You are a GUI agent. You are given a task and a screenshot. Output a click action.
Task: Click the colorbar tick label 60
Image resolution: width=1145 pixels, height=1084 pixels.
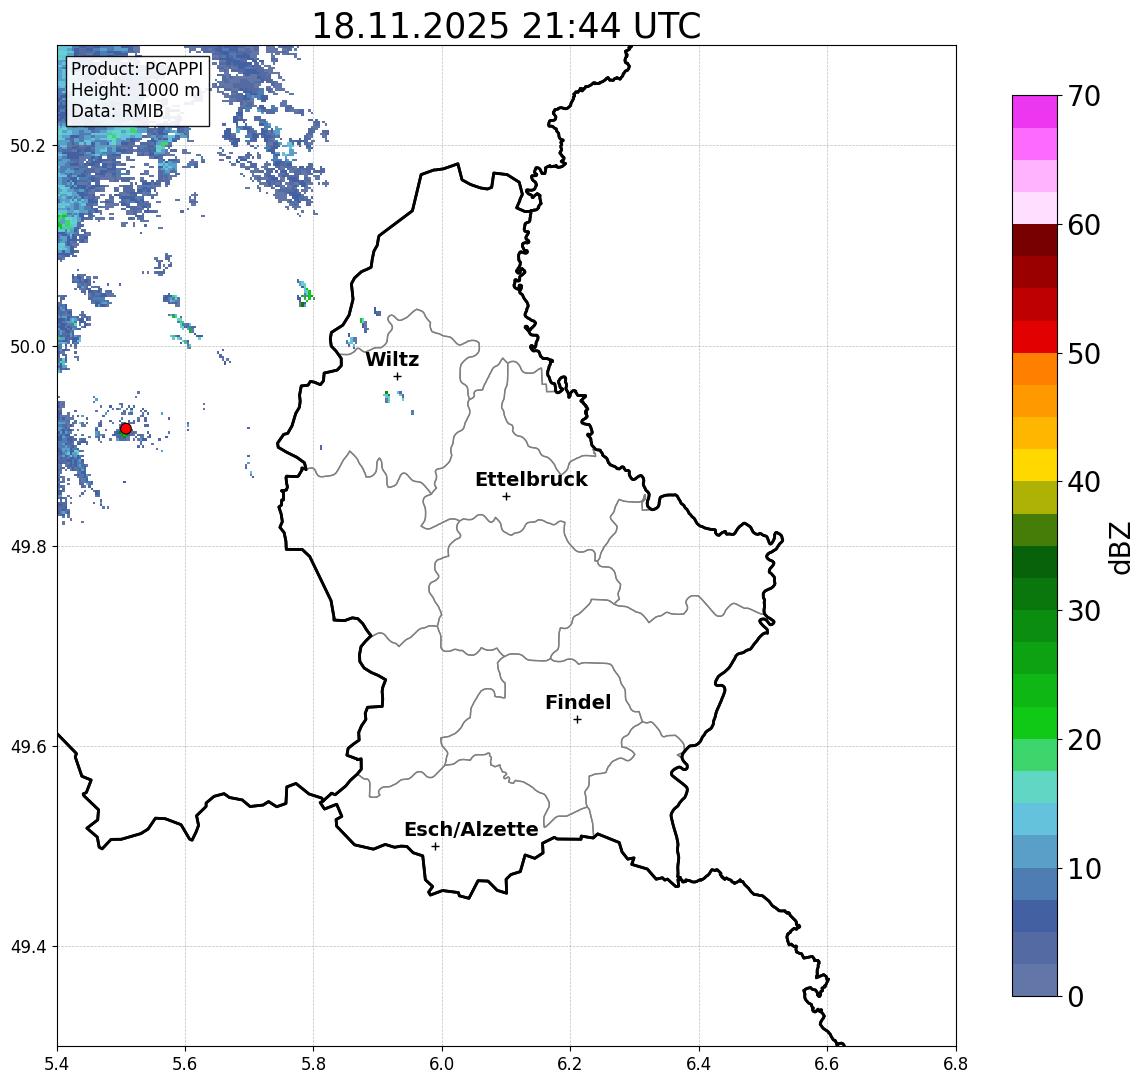[x=1084, y=226]
